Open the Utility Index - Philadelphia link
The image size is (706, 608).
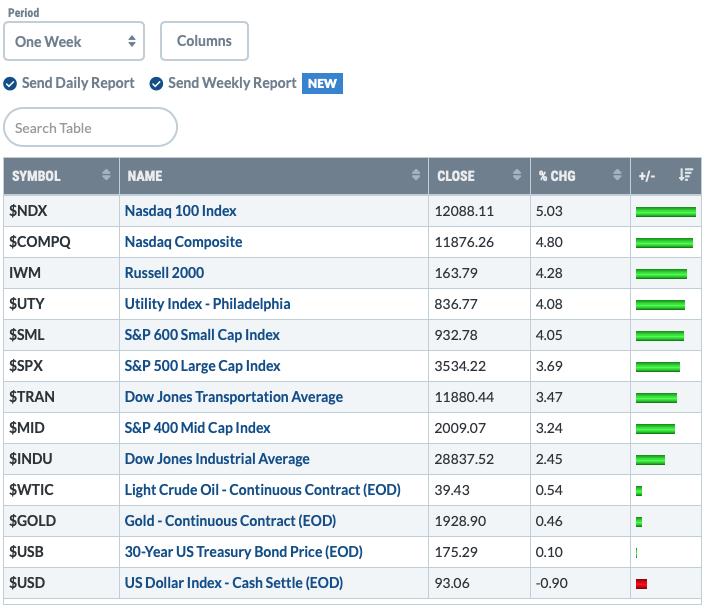coord(207,304)
